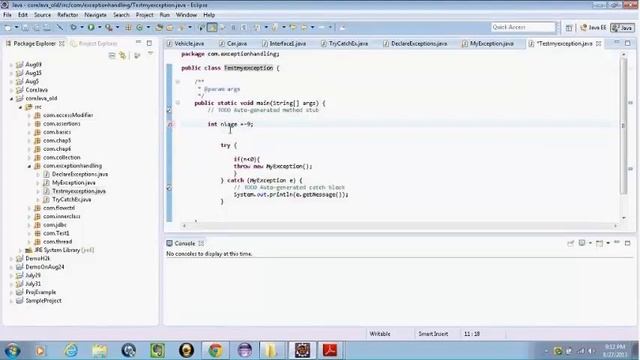Switch to the Java EE perspective
This screenshot has width=640, height=360.
pos(593,27)
